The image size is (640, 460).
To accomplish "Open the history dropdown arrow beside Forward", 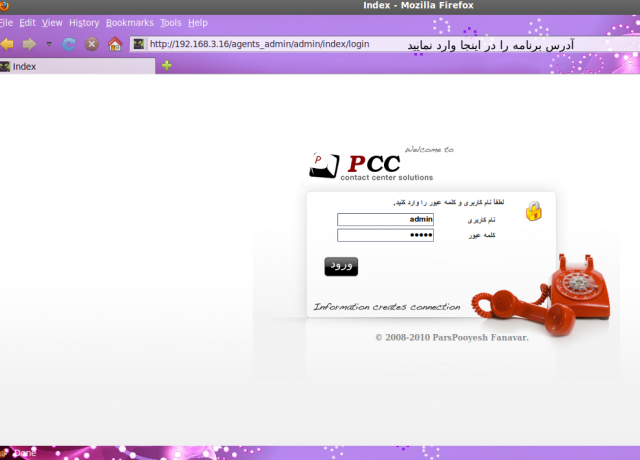I will click(49, 44).
